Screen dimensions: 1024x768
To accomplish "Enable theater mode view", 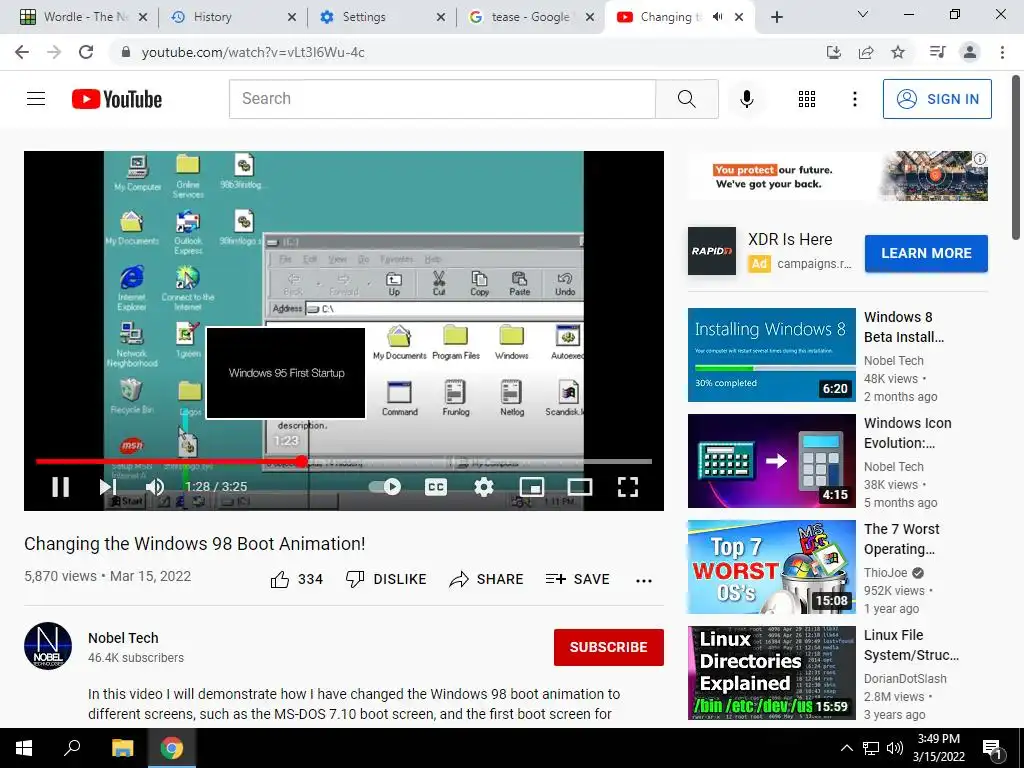I will point(580,487).
